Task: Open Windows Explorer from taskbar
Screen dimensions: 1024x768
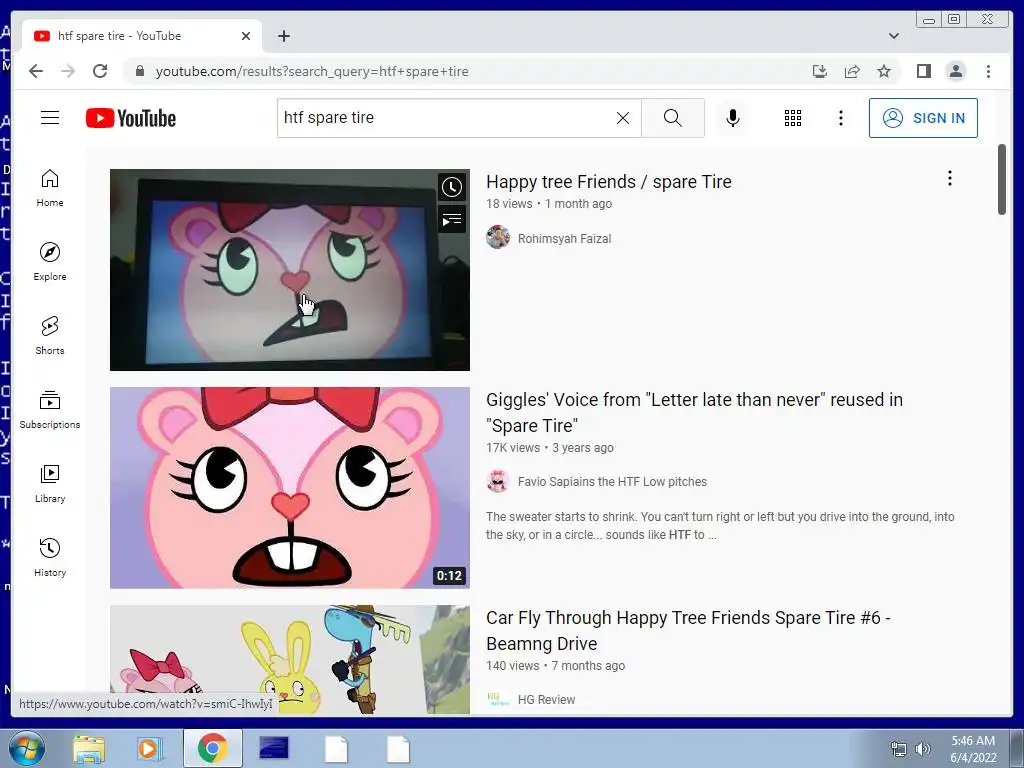Action: (x=88, y=749)
